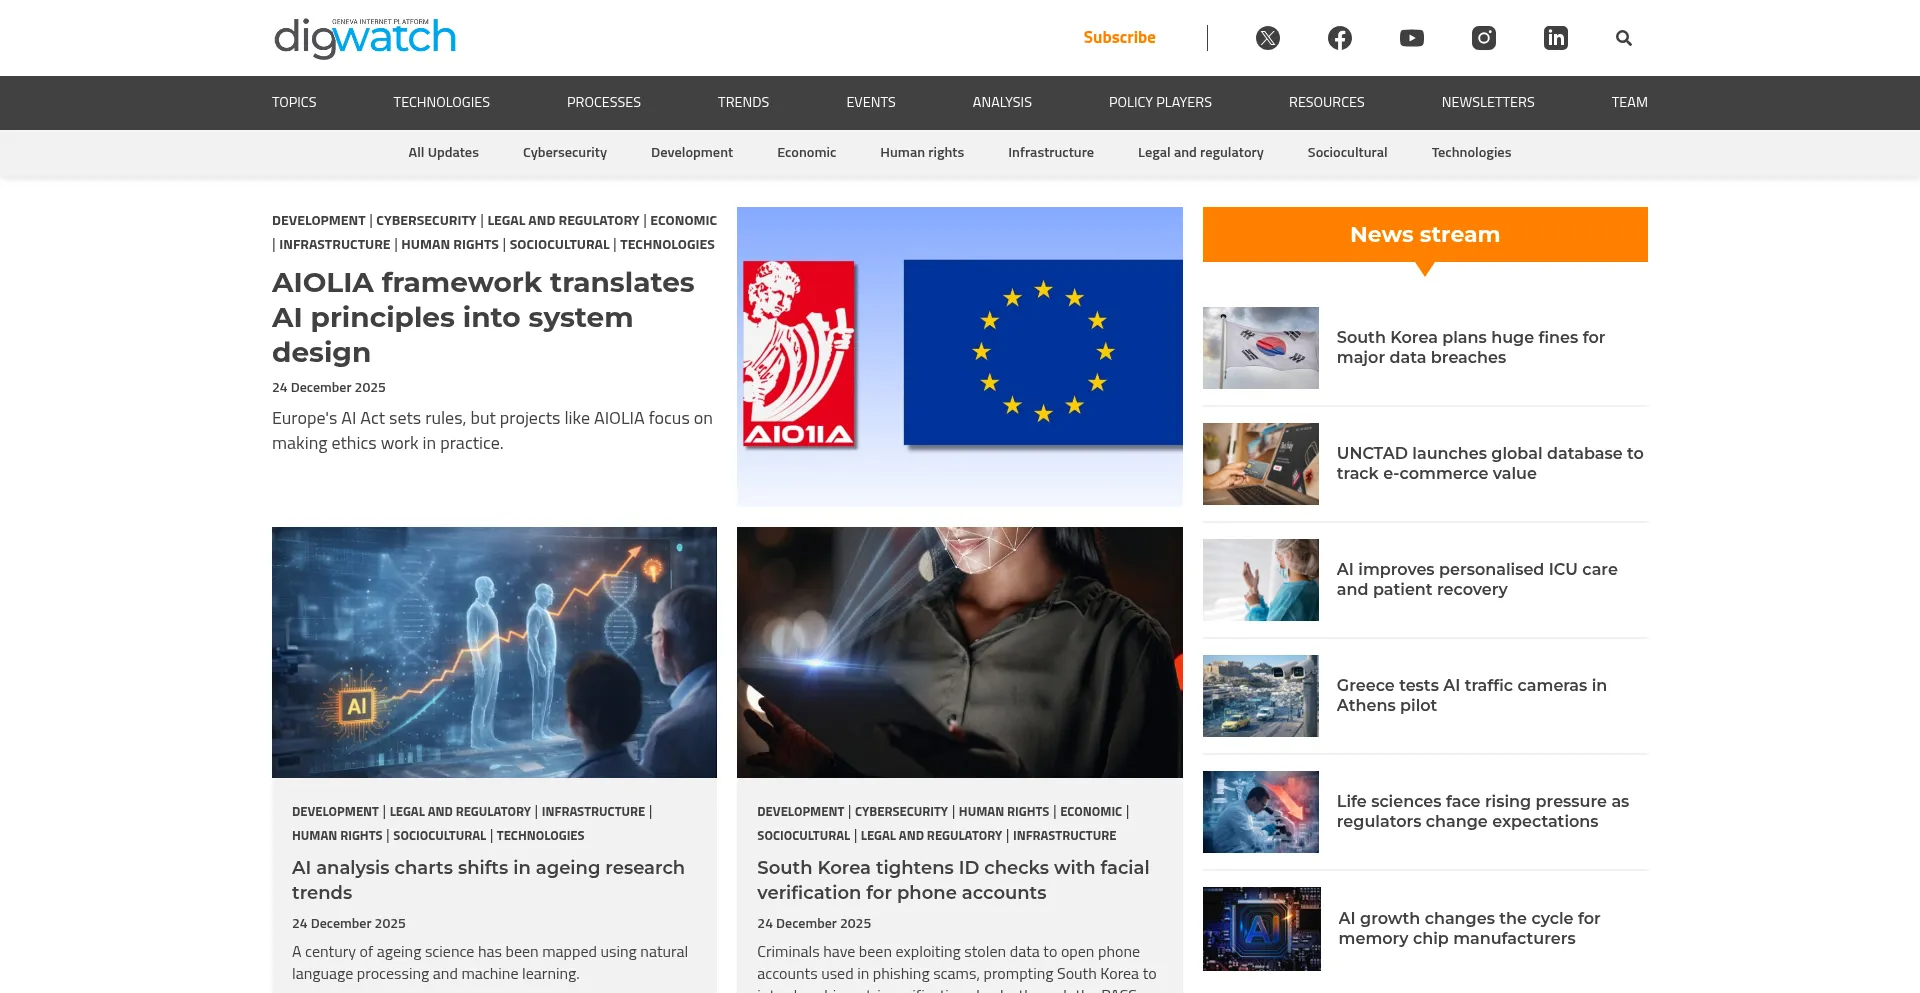The width and height of the screenshot is (1920, 993).
Task: Open Greece AI traffic cameras story
Action: click(1471, 695)
